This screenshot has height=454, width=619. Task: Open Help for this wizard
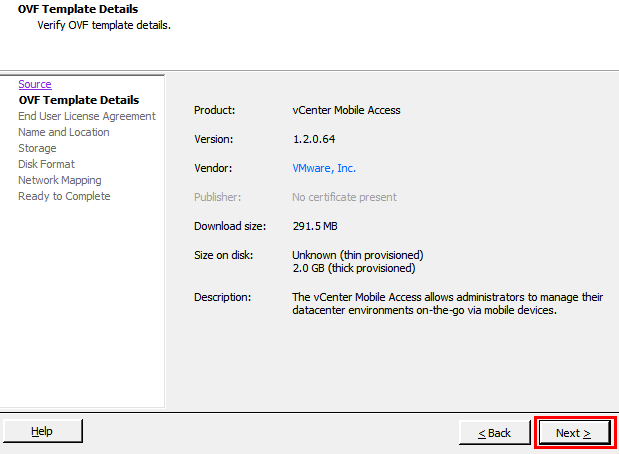(43, 431)
